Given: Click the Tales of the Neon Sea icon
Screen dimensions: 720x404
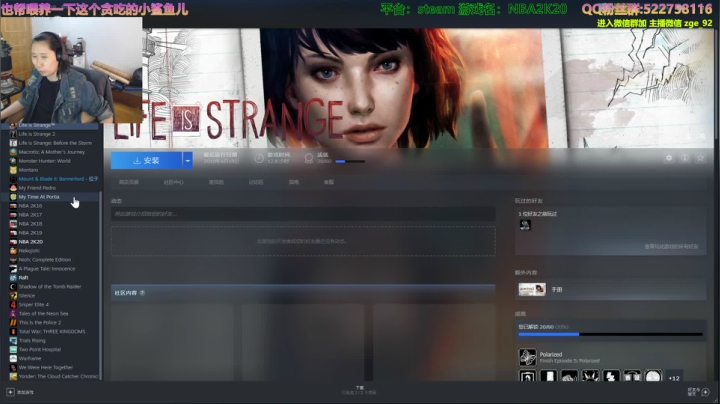Looking at the screenshot, I should (13, 314).
